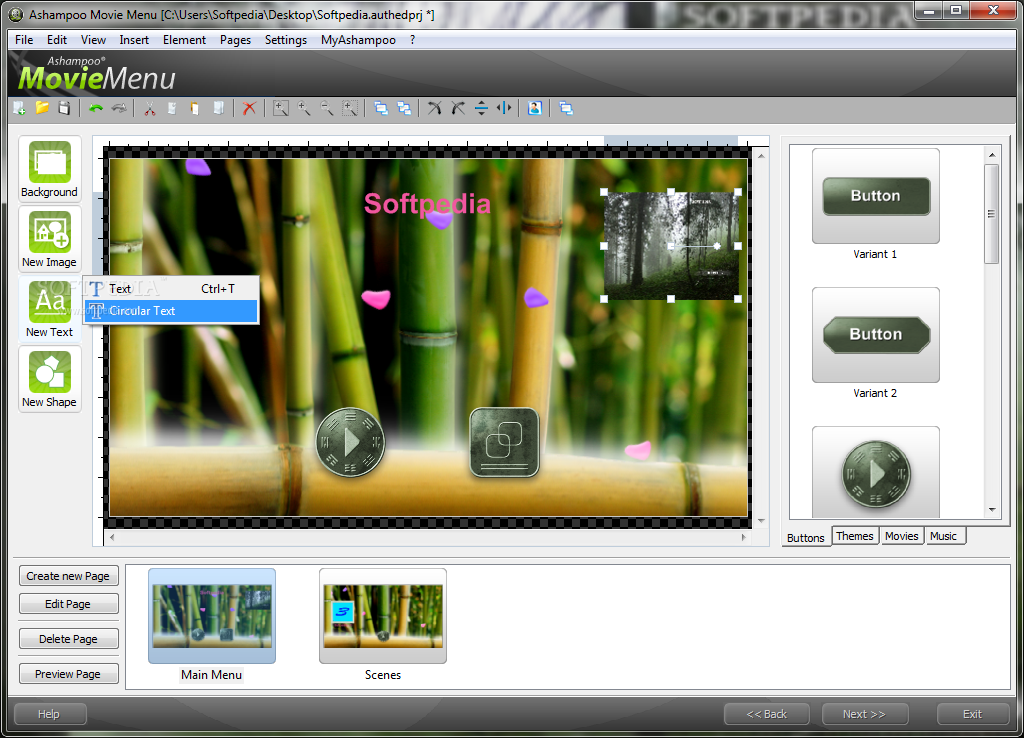The width and height of the screenshot is (1024, 738).
Task: Open the ? help menu
Action: click(x=412, y=40)
